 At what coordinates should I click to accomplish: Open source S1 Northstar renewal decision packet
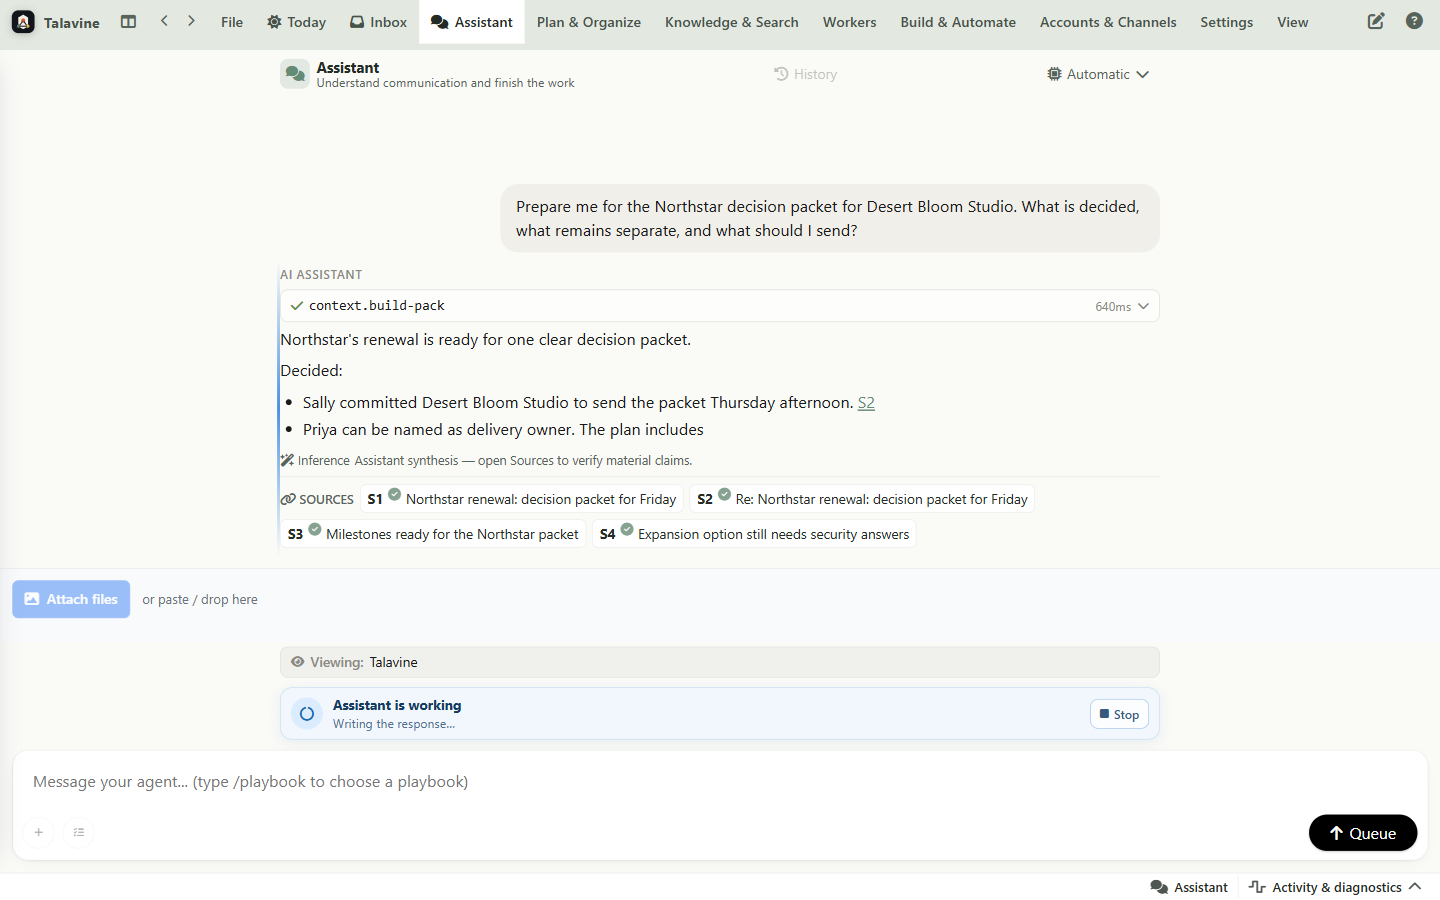tap(522, 499)
